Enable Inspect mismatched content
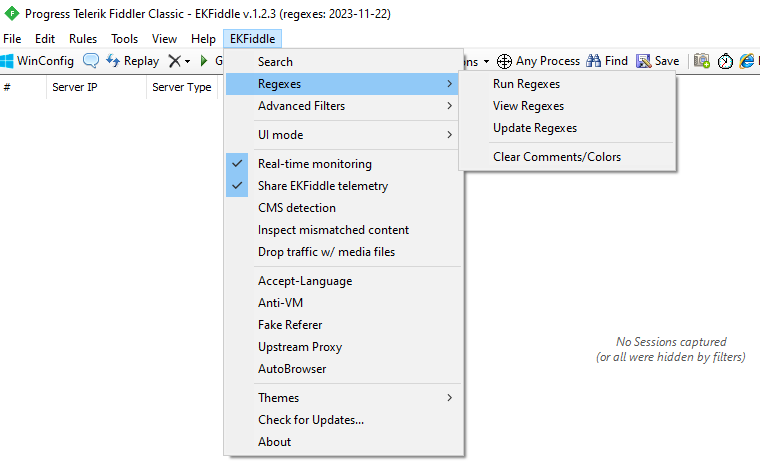Screen dimensions: 760x471 tap(343, 230)
